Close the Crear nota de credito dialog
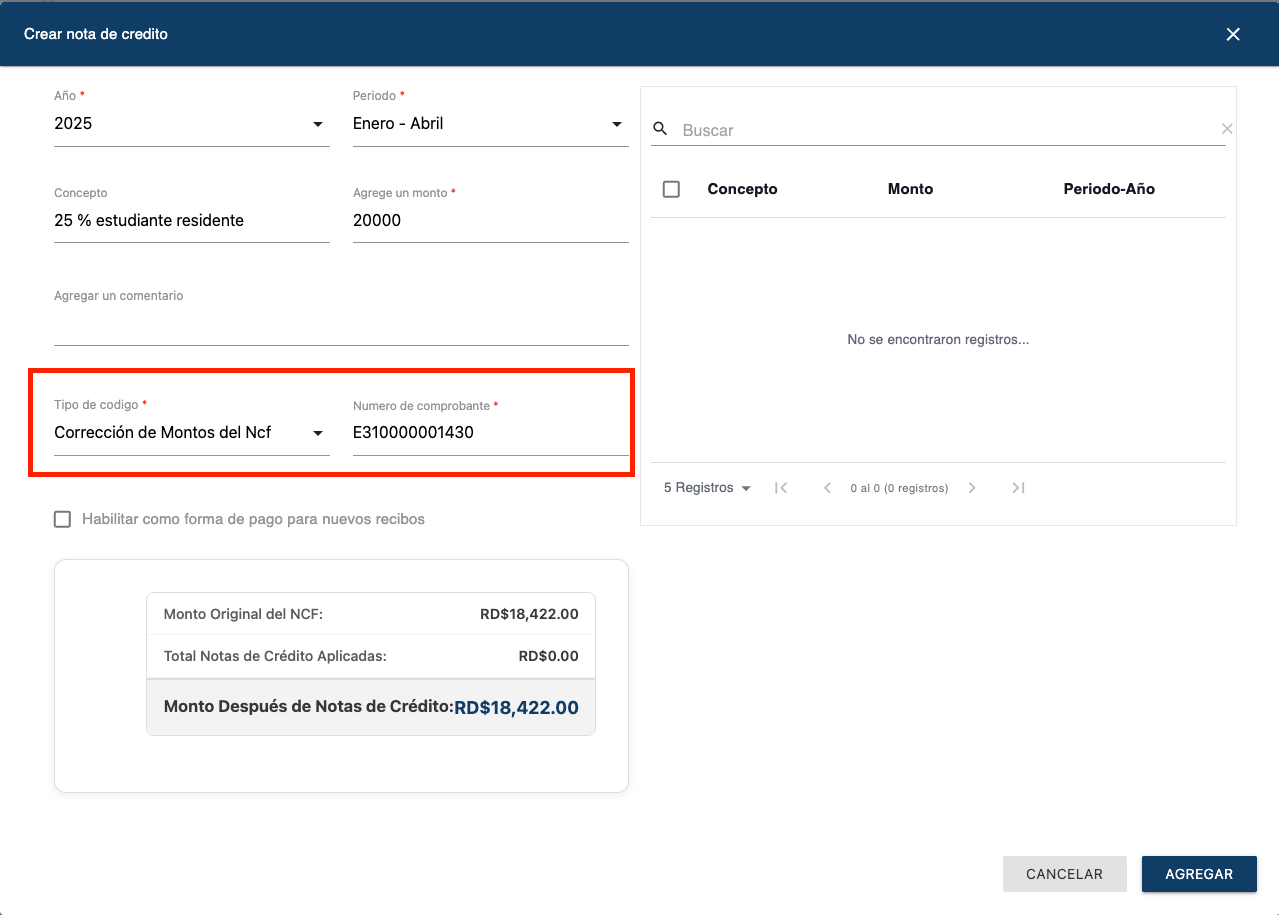Viewport: 1279px width, 915px height. tap(1233, 34)
